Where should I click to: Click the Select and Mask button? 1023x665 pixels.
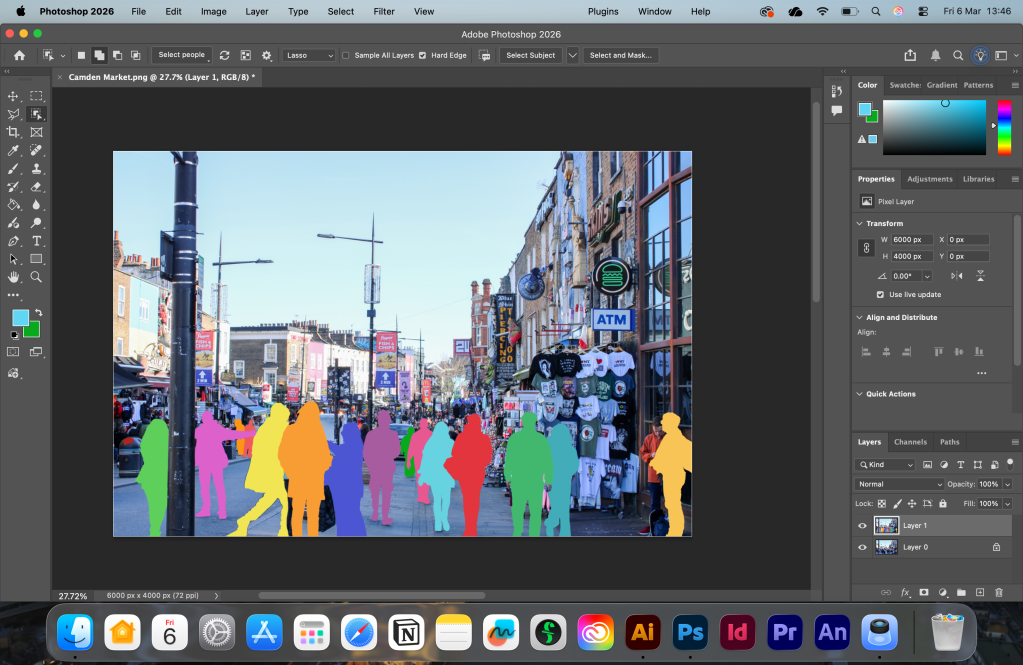[620, 55]
